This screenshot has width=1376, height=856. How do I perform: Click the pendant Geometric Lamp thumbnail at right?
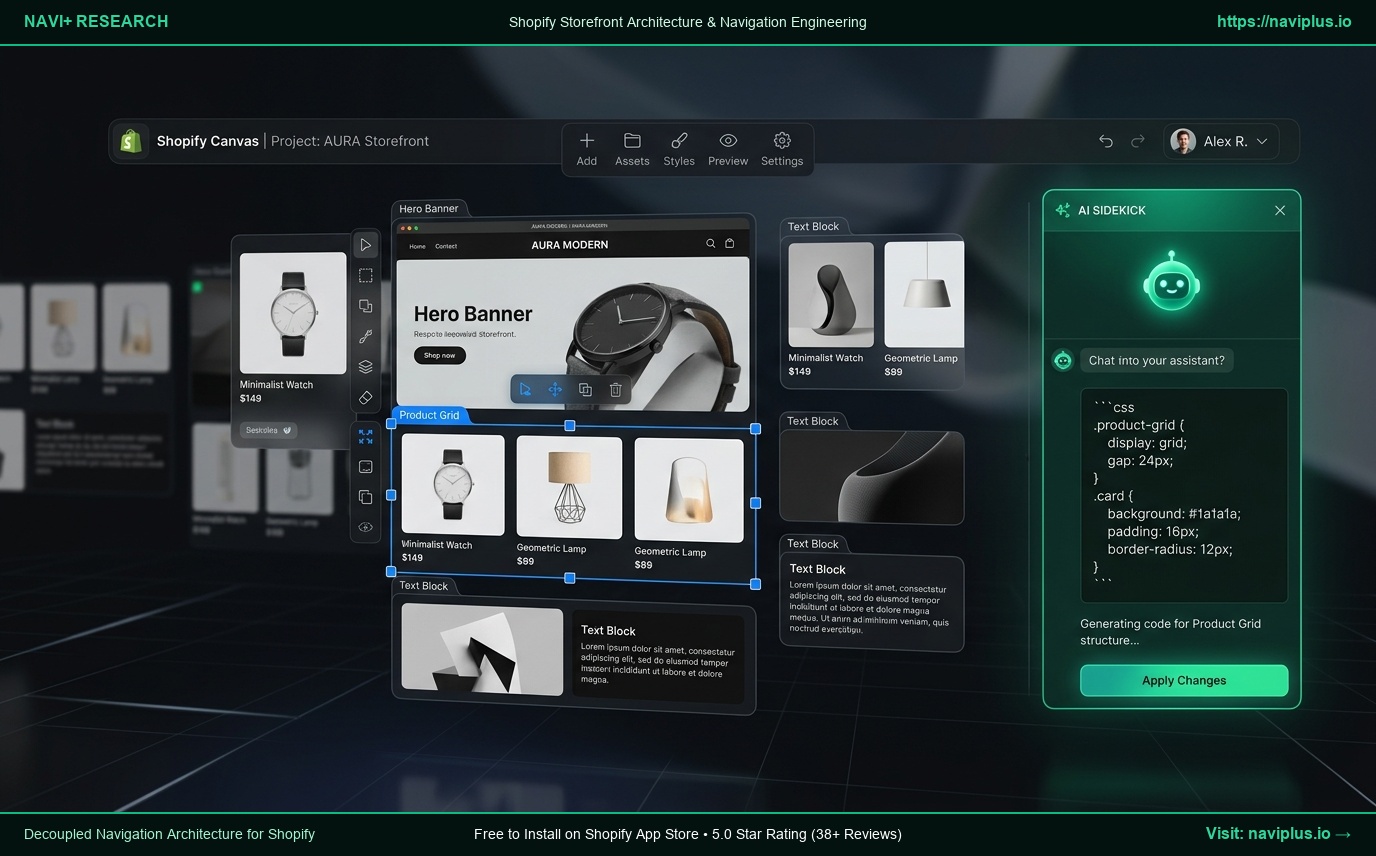tap(924, 294)
